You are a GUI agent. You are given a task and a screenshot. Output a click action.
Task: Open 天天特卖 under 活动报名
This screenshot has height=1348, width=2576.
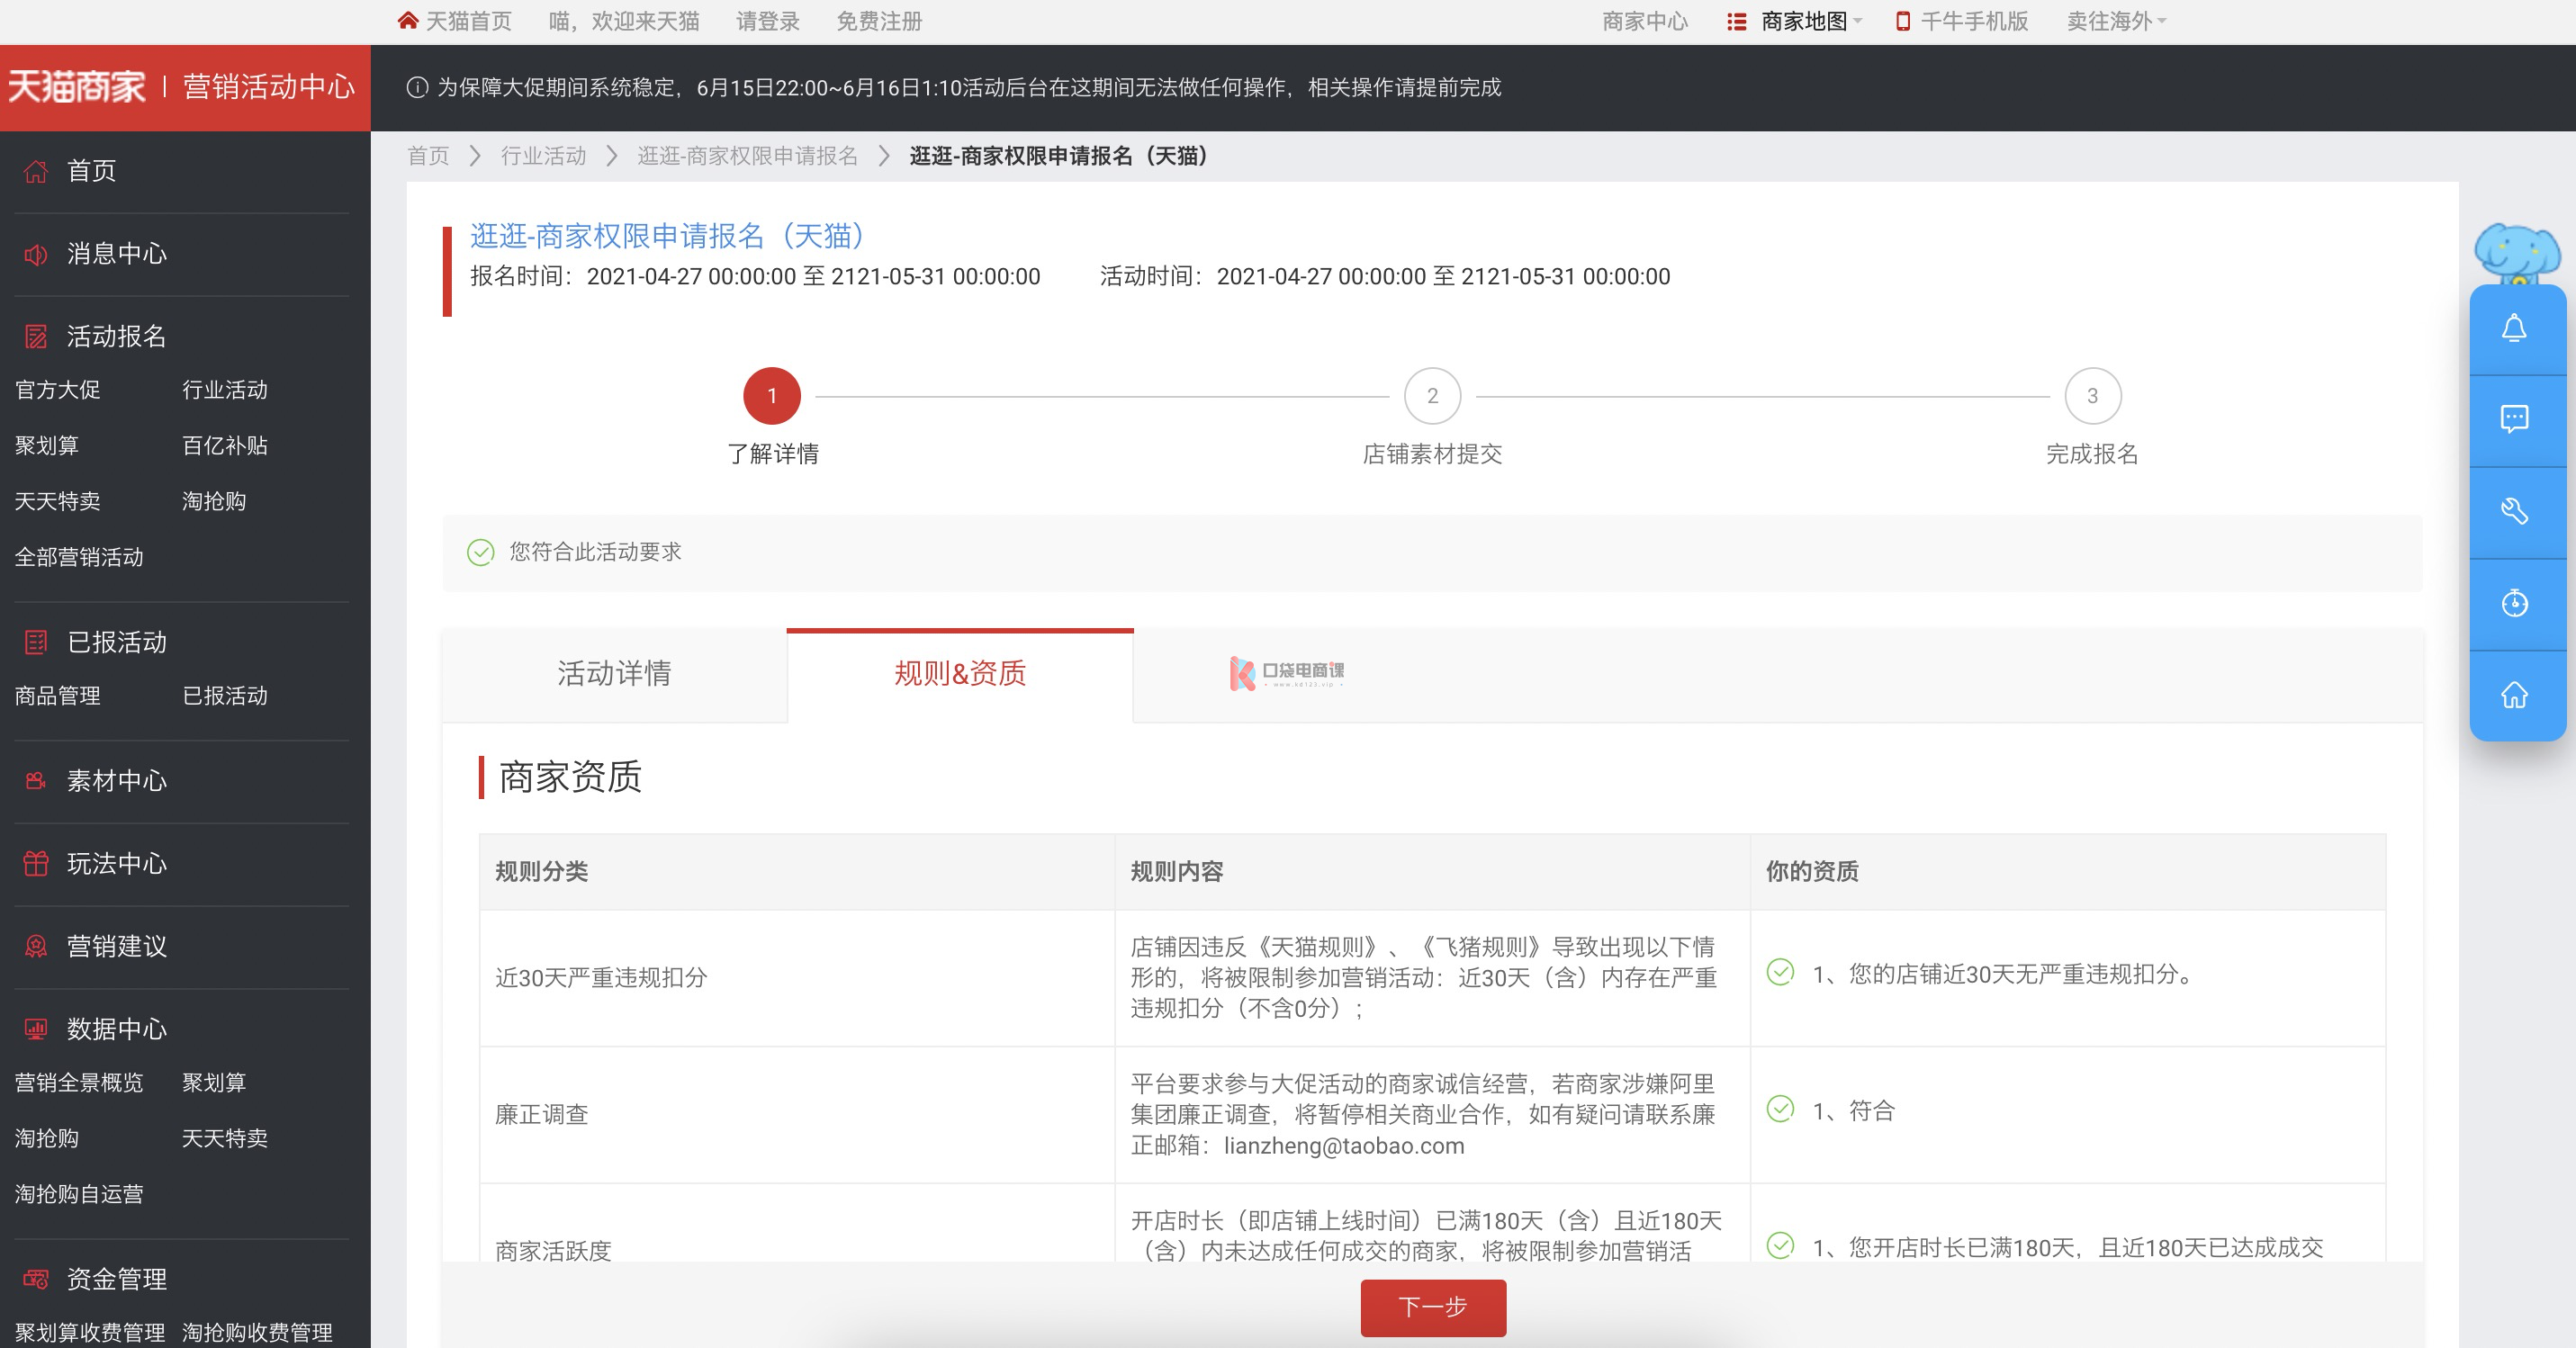tap(58, 501)
